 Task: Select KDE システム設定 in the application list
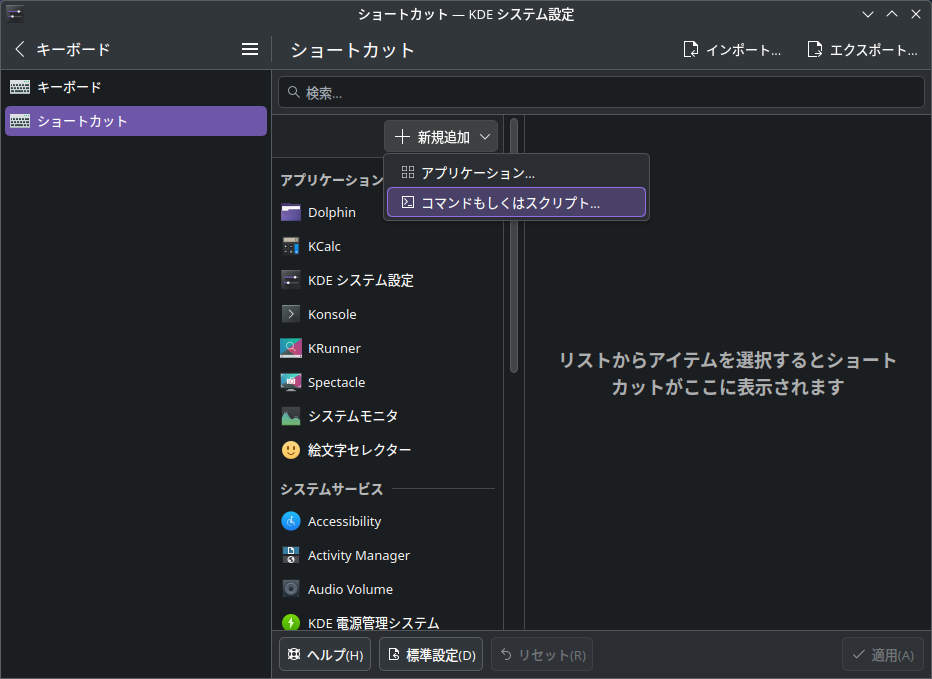click(x=388, y=280)
